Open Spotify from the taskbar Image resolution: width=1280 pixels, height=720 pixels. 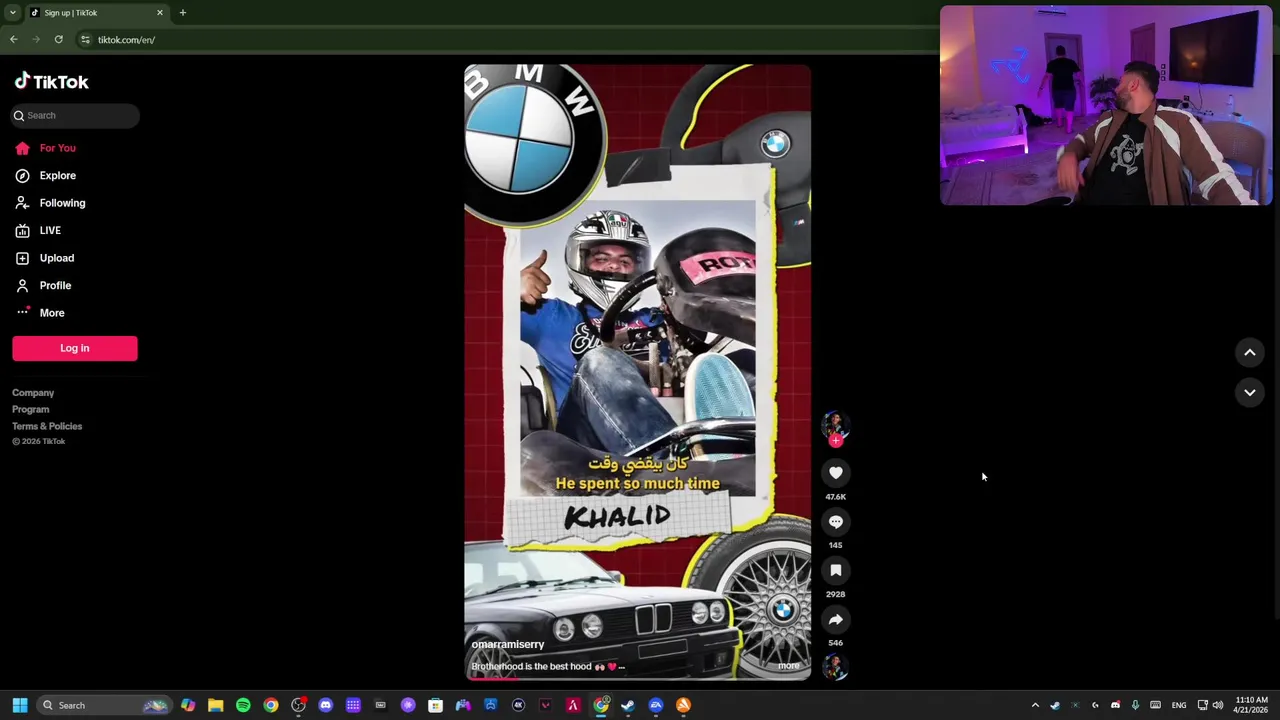pyautogui.click(x=243, y=706)
